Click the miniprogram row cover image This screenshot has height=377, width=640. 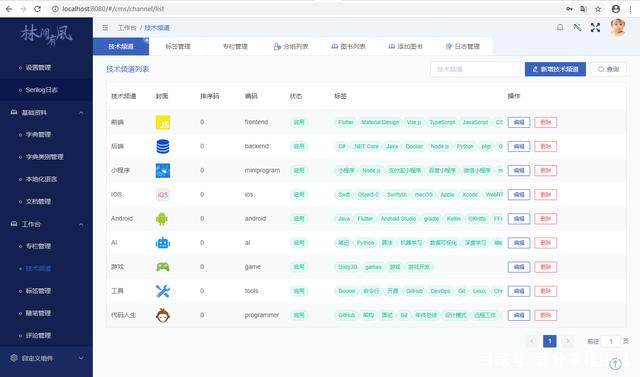[163, 171]
